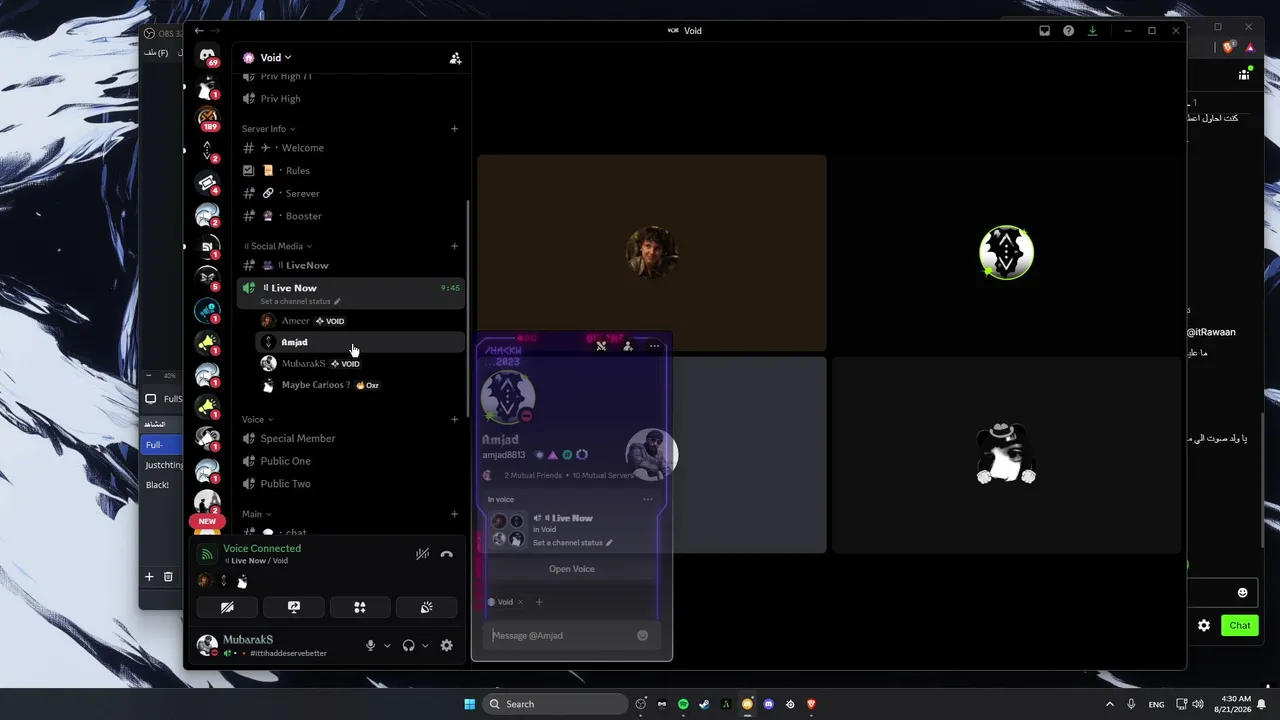Select MubarakS in the voice member list

click(361, 364)
